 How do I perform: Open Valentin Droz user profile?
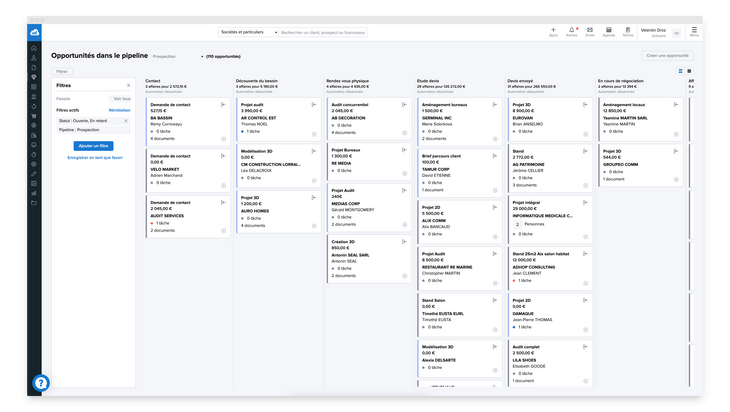click(654, 32)
